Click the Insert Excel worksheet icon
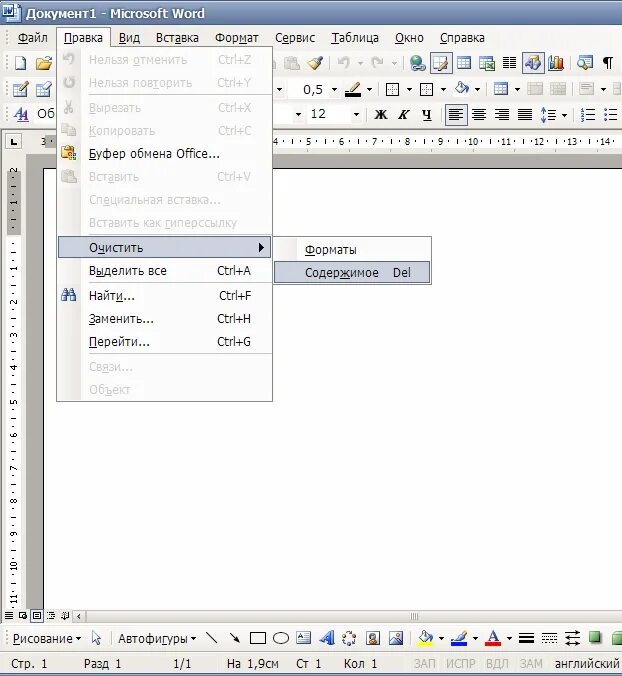The width and height of the screenshot is (622, 676). coord(487,63)
